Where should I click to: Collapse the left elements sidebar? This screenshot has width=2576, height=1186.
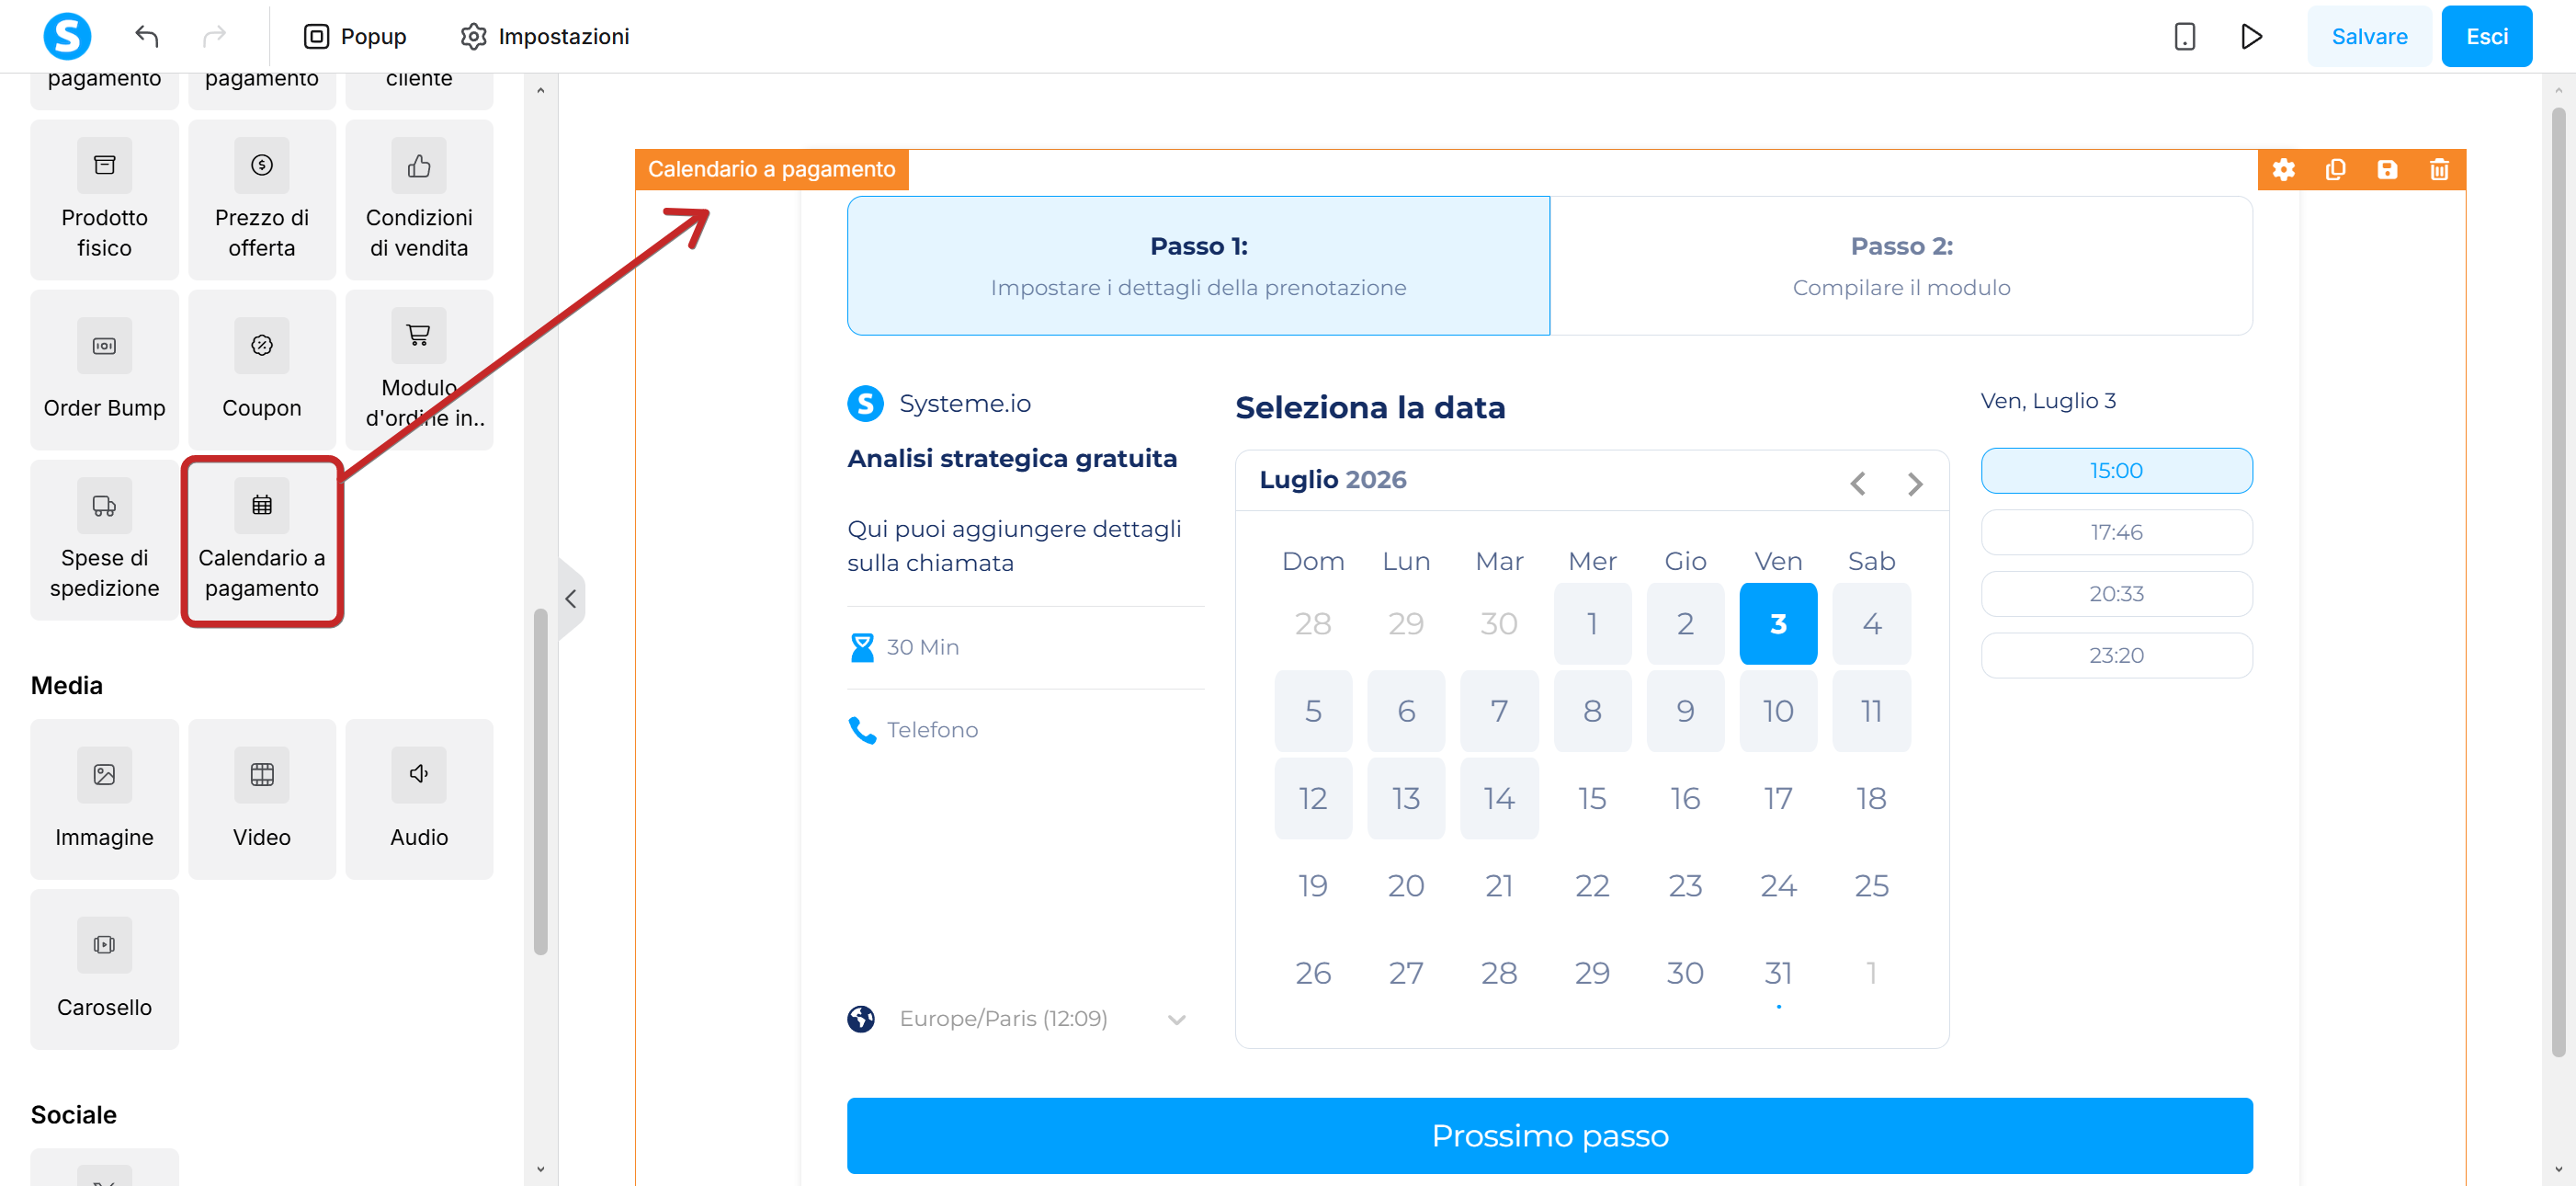(570, 598)
